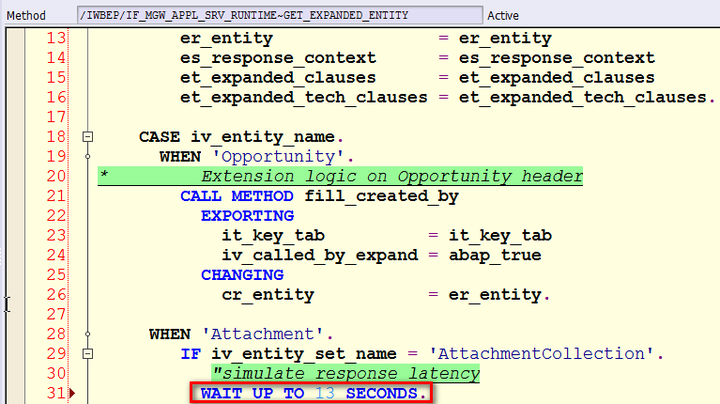Click the 'WAIT UP TO' statement

tap(252, 393)
